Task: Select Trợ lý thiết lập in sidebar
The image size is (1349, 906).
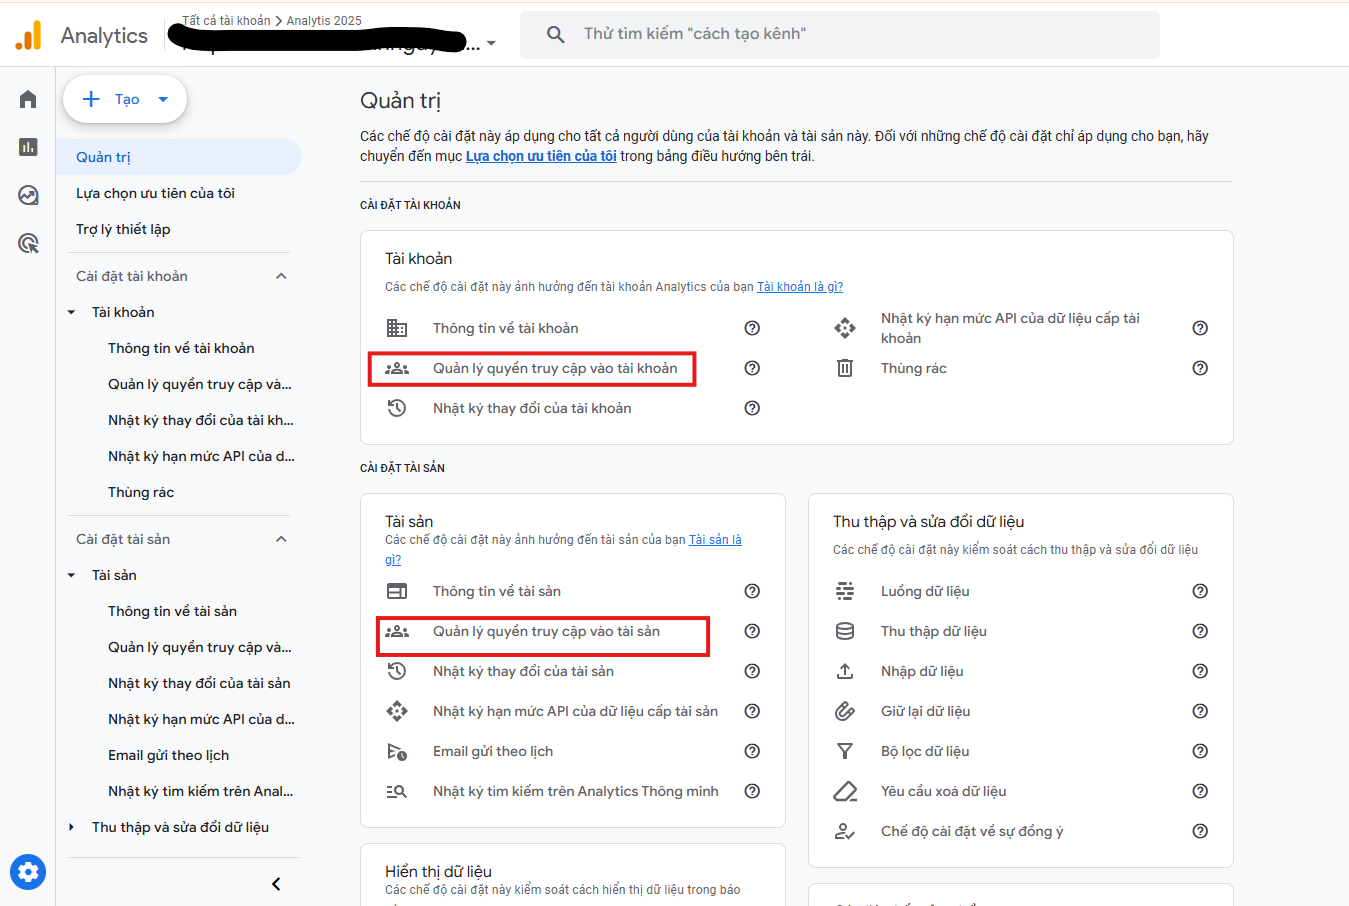Action: point(125,229)
